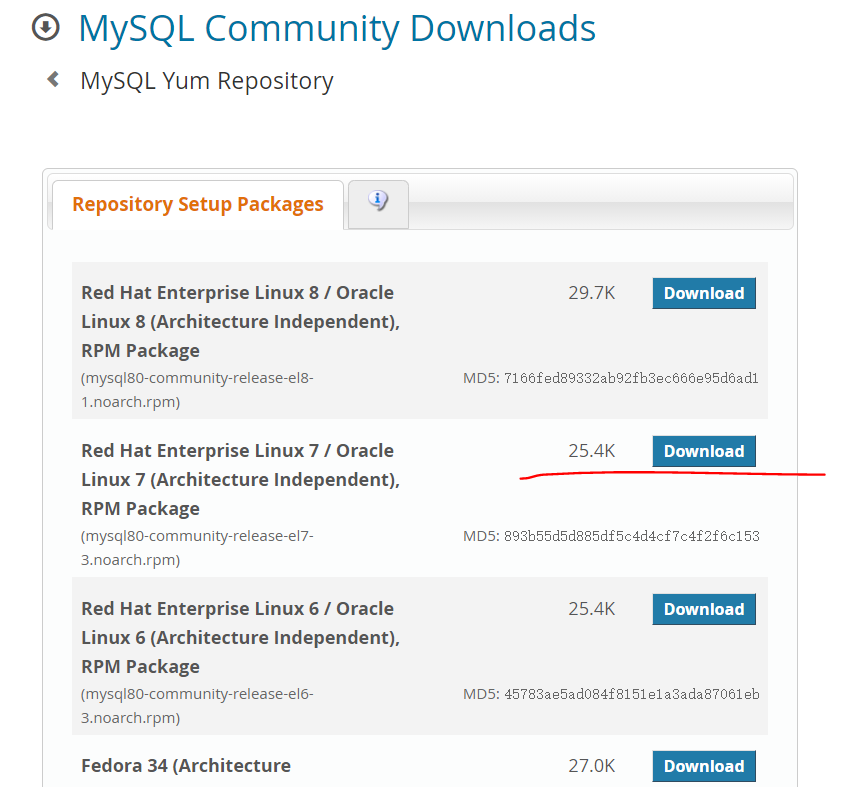The width and height of the screenshot is (854, 787).
Task: Click the Red Hat Enterprise Linux 7 package title
Action: [240, 479]
